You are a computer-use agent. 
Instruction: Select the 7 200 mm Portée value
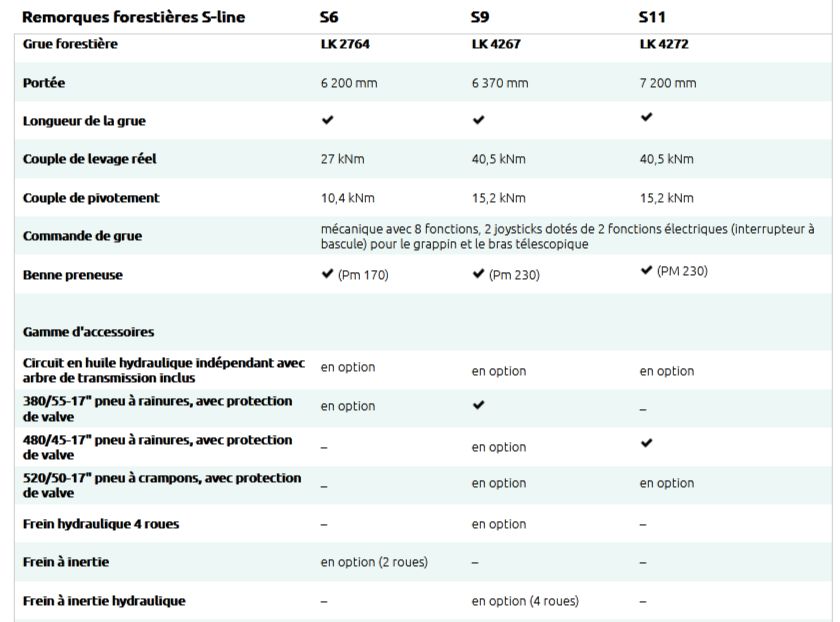(x=668, y=83)
